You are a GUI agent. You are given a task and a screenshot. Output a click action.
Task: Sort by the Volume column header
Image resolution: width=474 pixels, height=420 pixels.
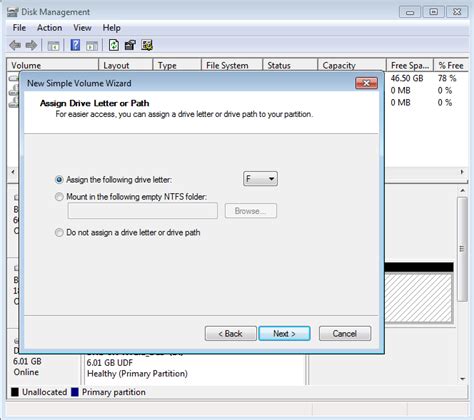pyautogui.click(x=53, y=65)
